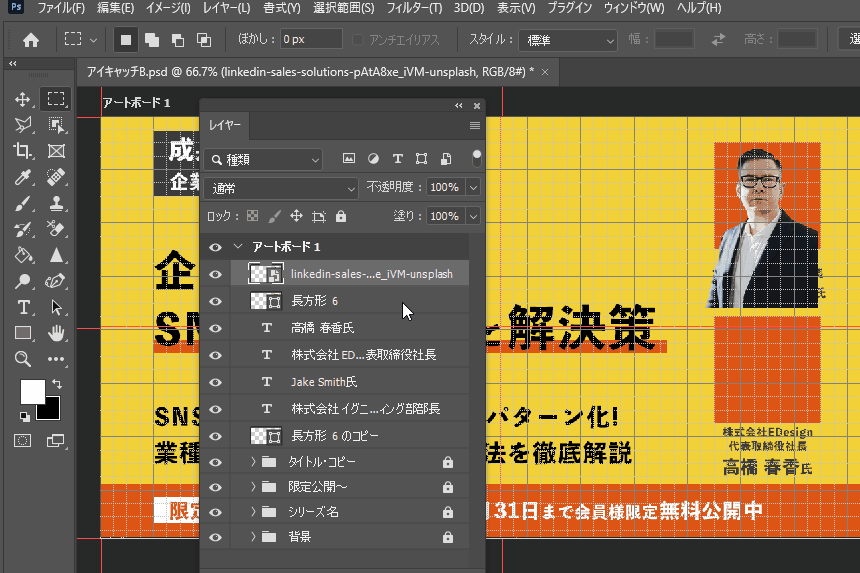Select the Path Selection tool
860x573 pixels.
click(55, 308)
